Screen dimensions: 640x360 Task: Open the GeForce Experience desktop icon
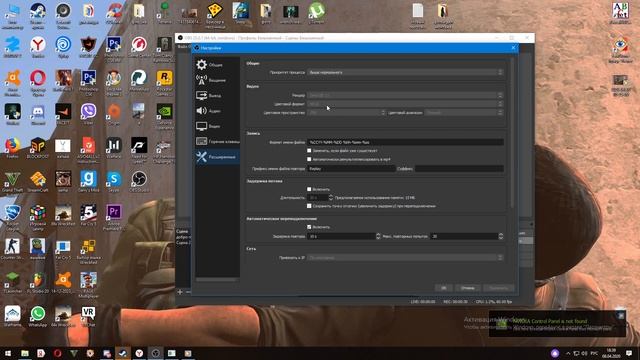click(x=164, y=116)
